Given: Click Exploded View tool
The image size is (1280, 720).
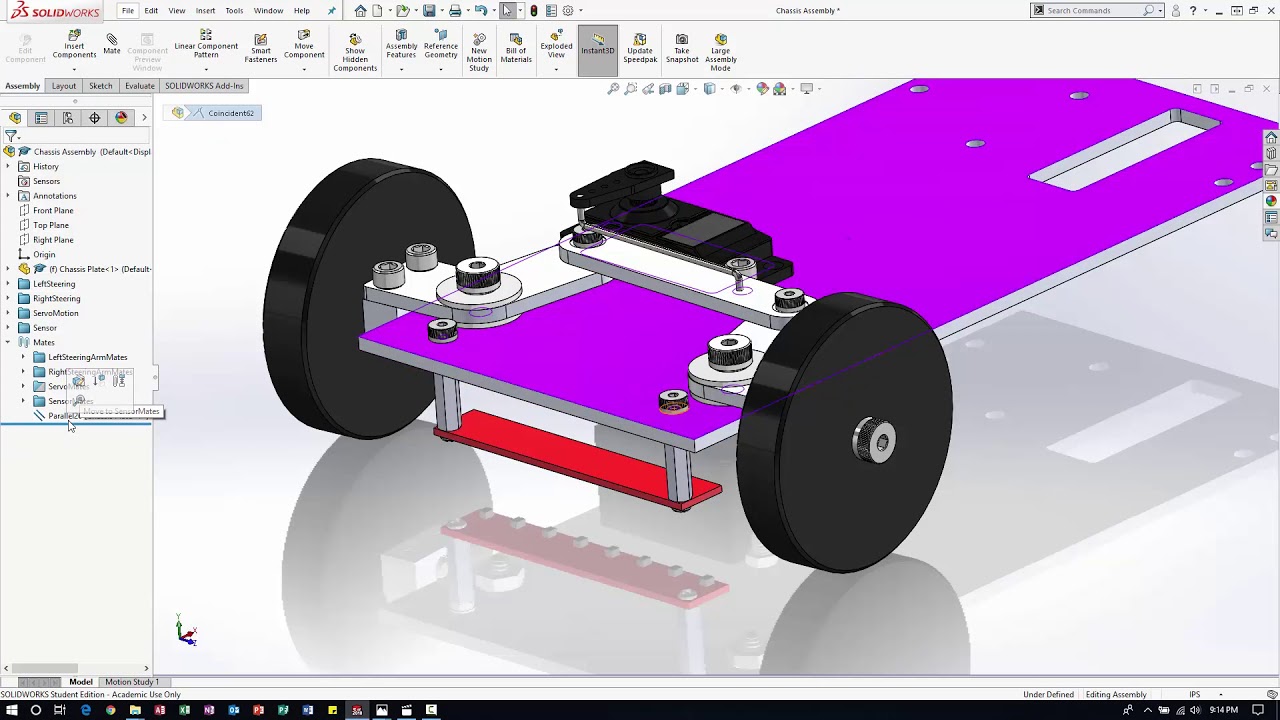Looking at the screenshot, I should click(x=556, y=45).
